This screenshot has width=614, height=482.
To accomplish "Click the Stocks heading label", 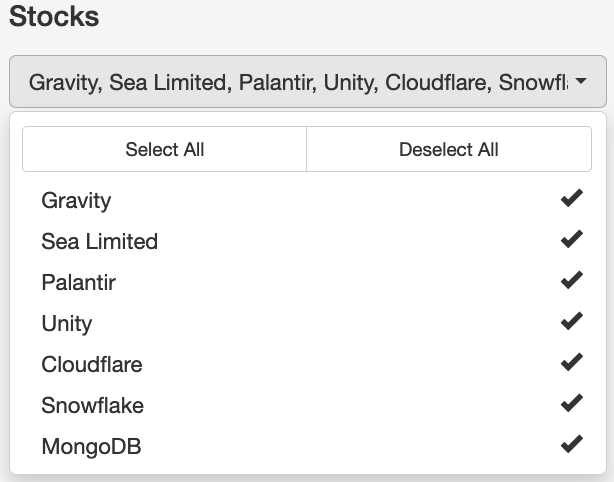I will [54, 17].
